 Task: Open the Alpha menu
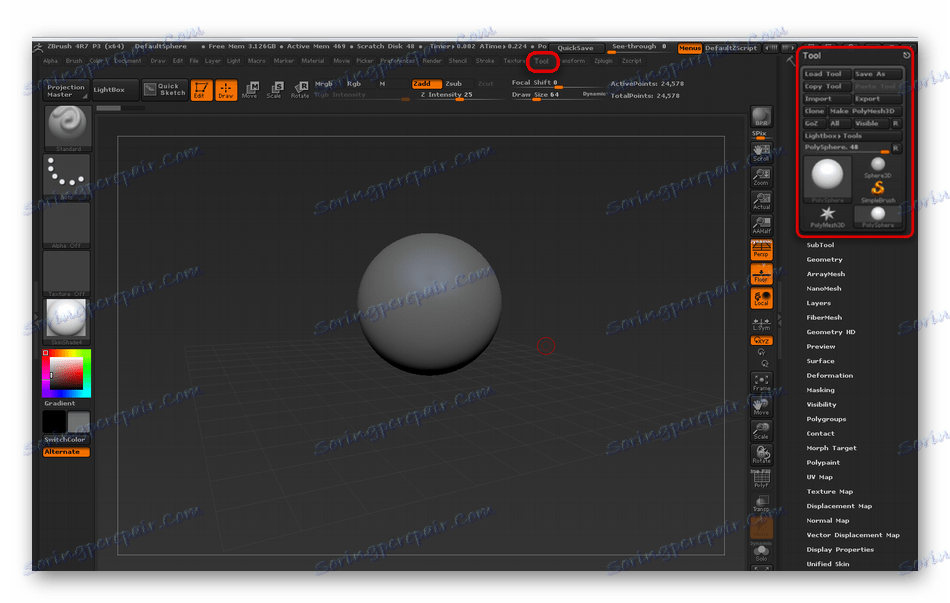(x=50, y=61)
